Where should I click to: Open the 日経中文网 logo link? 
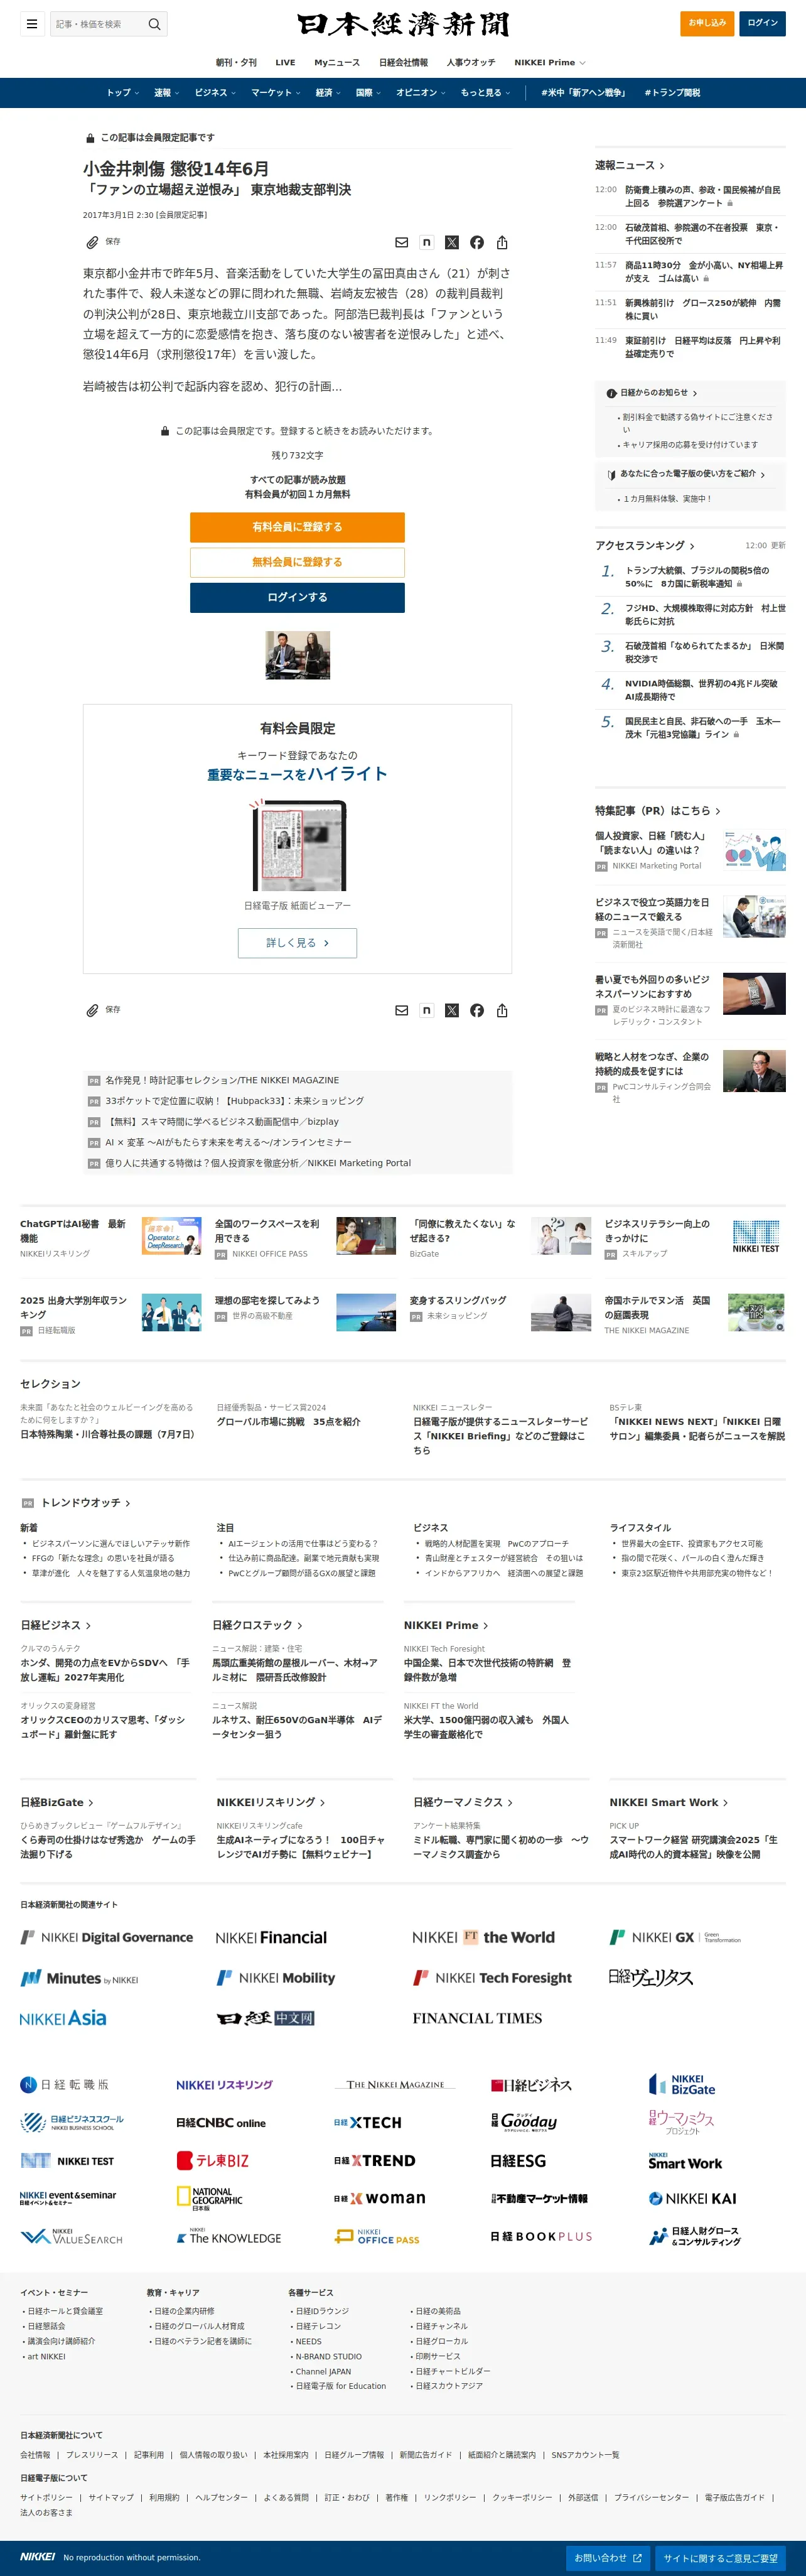[266, 2018]
